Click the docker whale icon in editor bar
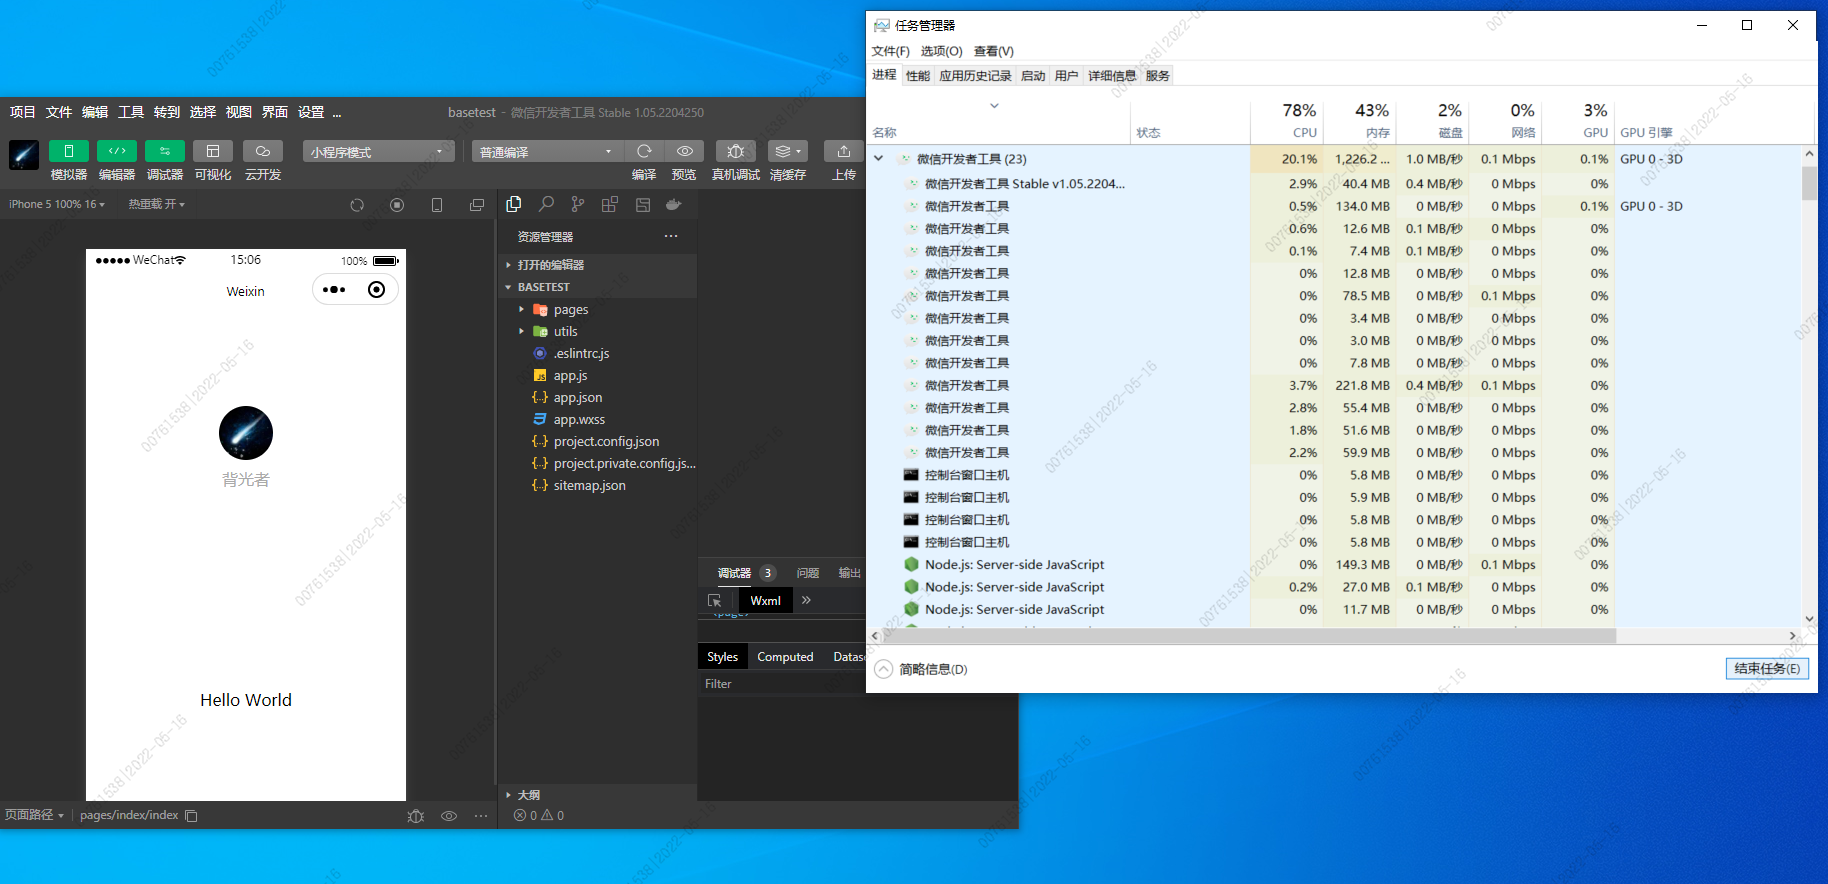This screenshot has width=1828, height=884. click(x=674, y=204)
